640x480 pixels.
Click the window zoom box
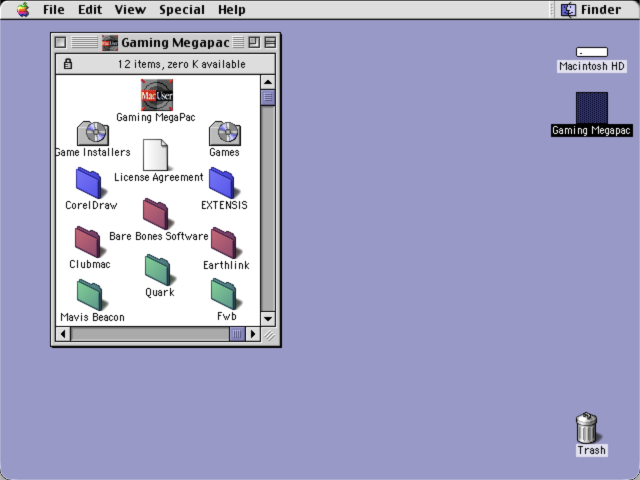click(x=254, y=42)
